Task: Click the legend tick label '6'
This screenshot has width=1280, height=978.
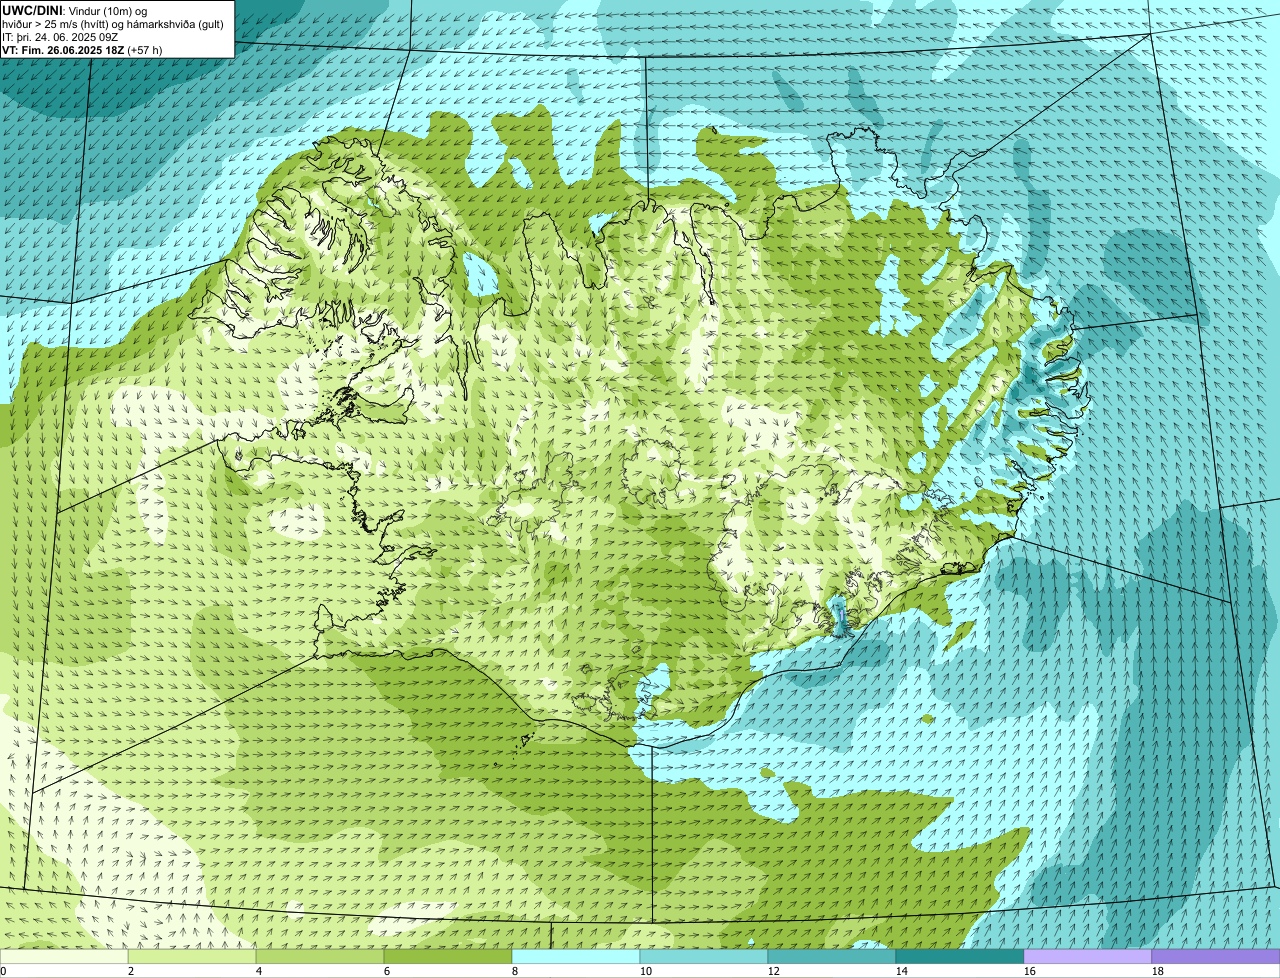Action: pyautogui.click(x=387, y=971)
